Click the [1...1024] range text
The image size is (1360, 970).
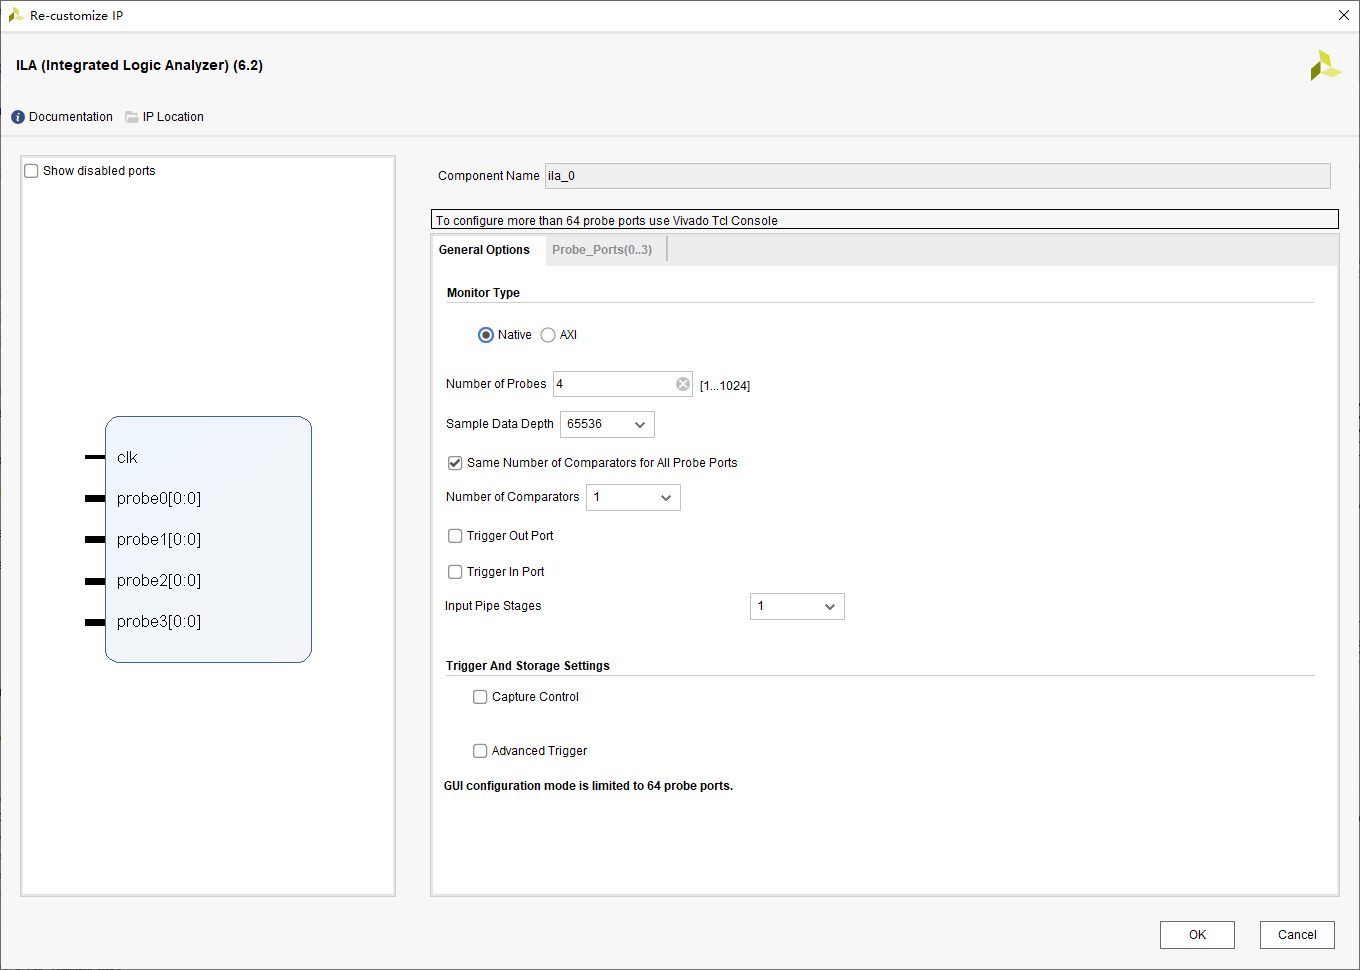725,386
